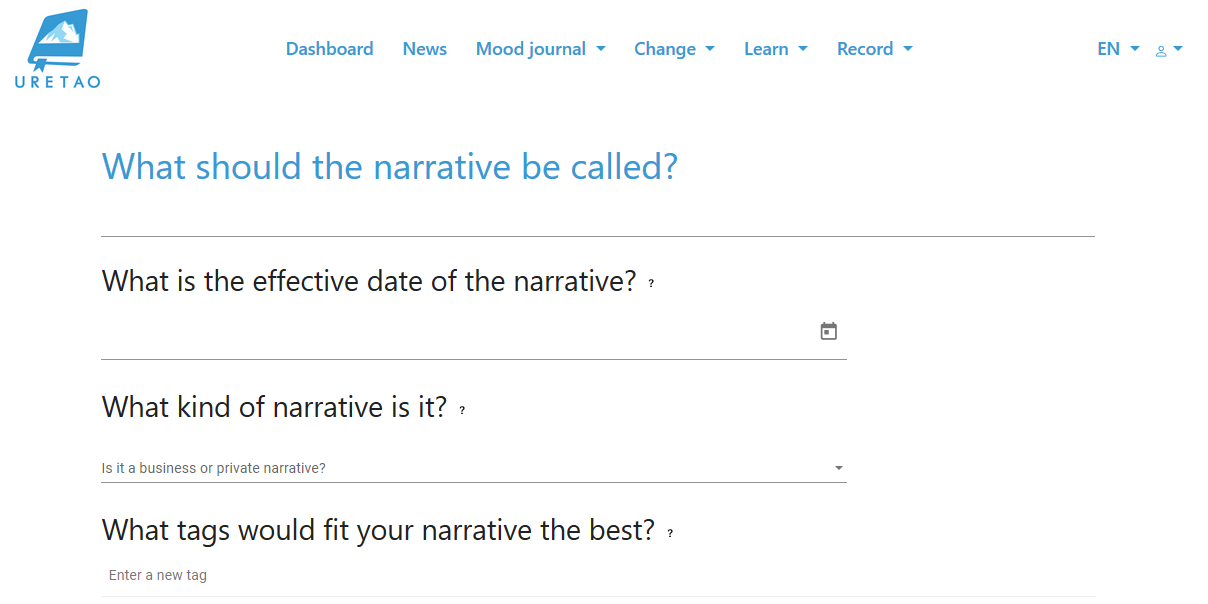Click the narrative title input line
This screenshot has height=604, width=1208.
click(x=597, y=220)
